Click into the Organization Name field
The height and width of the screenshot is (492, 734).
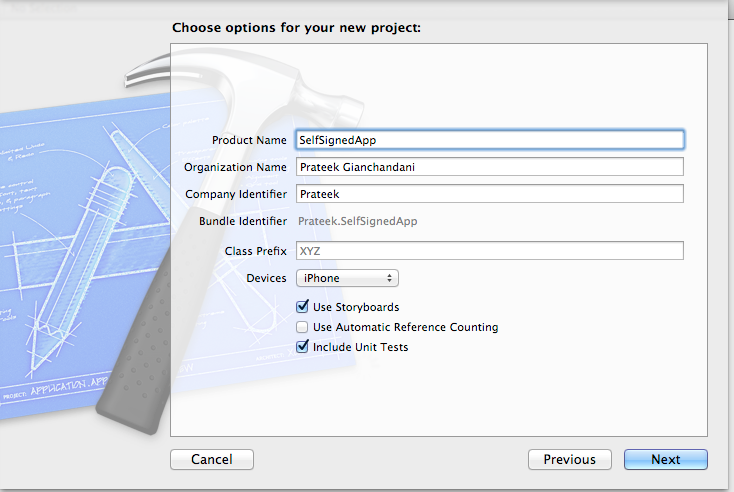(489, 167)
